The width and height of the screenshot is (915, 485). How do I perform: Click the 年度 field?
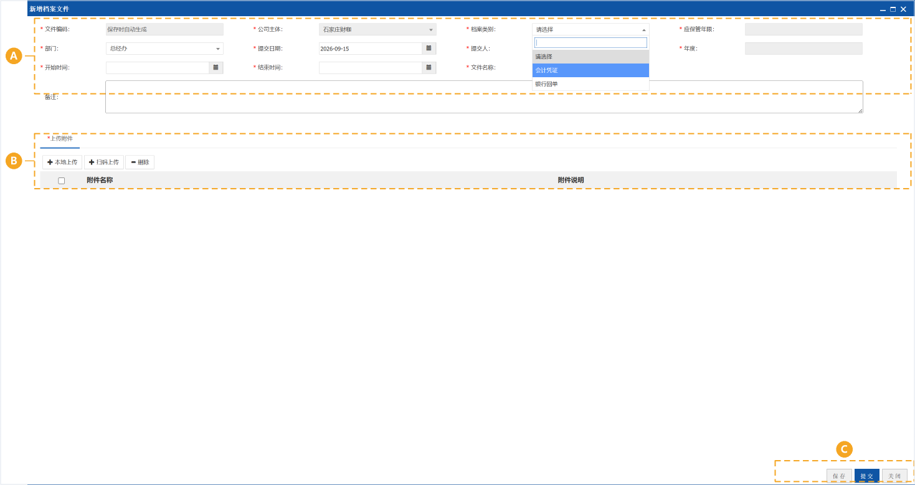(804, 48)
